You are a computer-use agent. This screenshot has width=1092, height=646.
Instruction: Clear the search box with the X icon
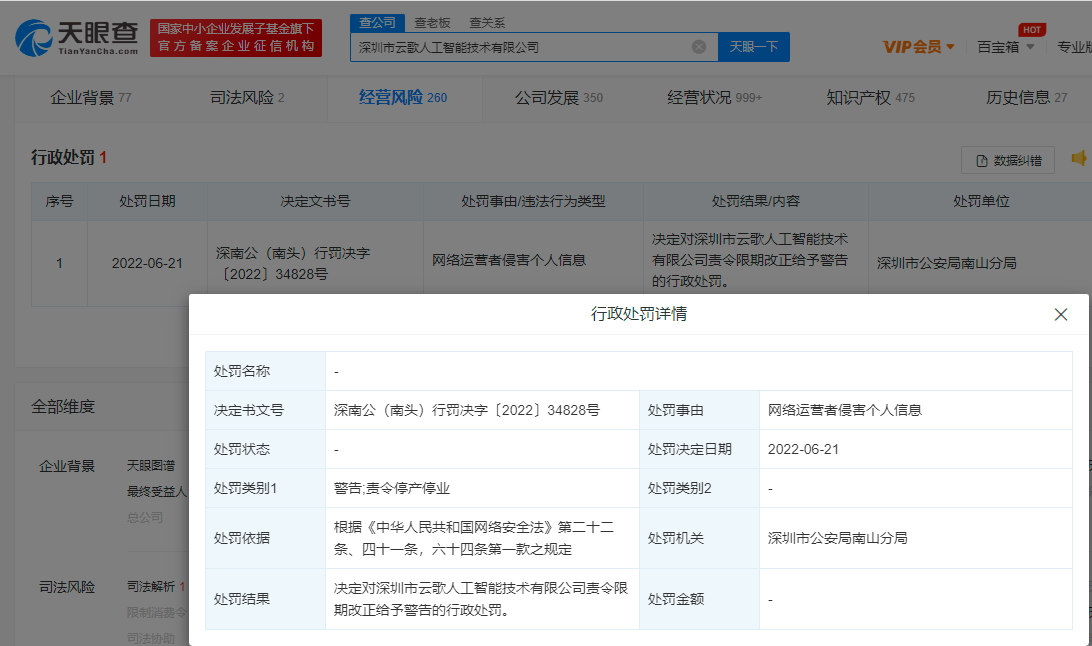(x=699, y=47)
